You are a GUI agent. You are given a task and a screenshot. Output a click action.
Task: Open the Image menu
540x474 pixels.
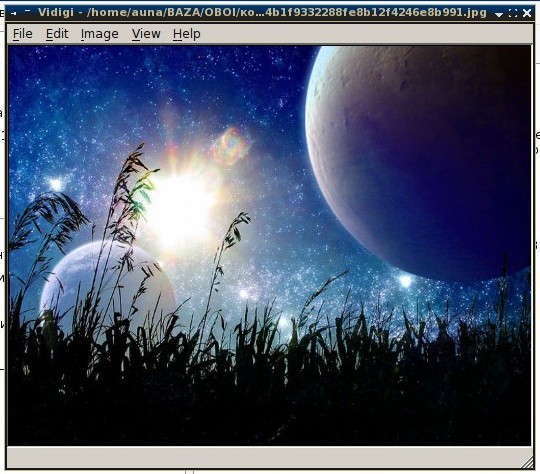click(100, 34)
